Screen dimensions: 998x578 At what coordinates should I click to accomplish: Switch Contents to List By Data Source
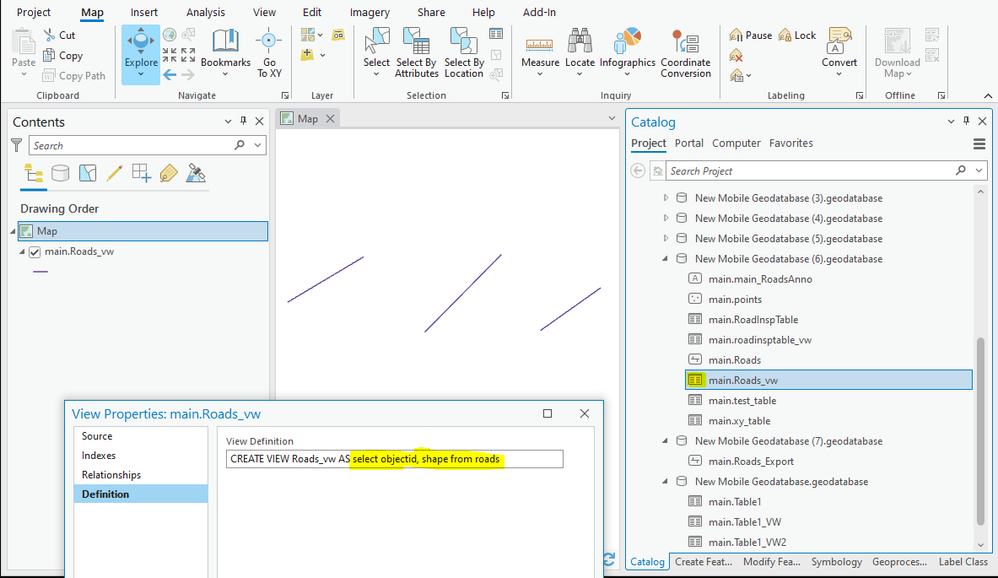(60, 173)
